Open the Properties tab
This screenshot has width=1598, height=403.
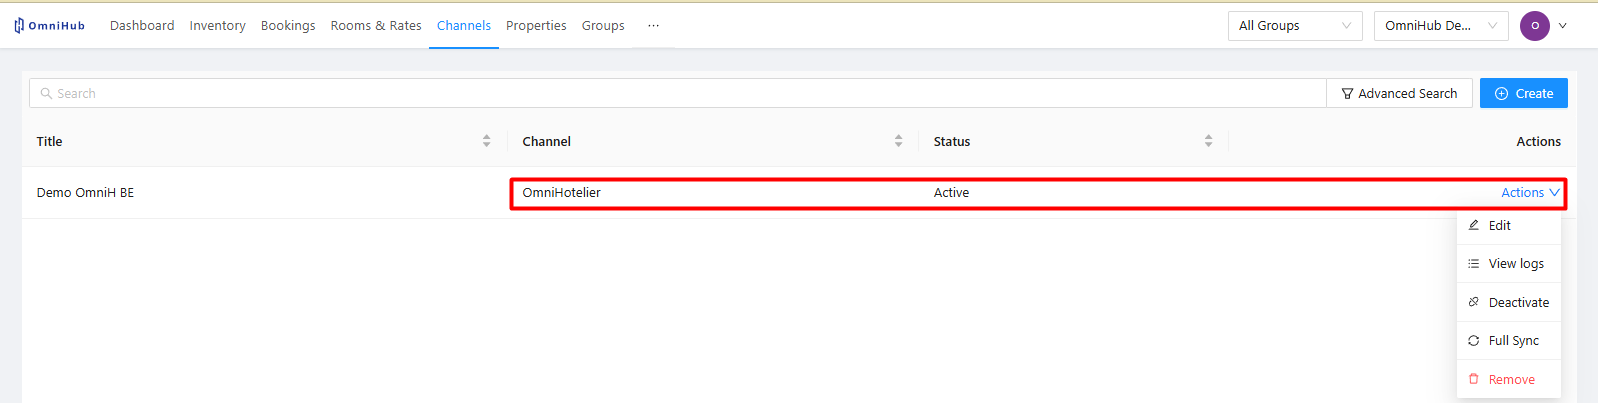point(536,26)
